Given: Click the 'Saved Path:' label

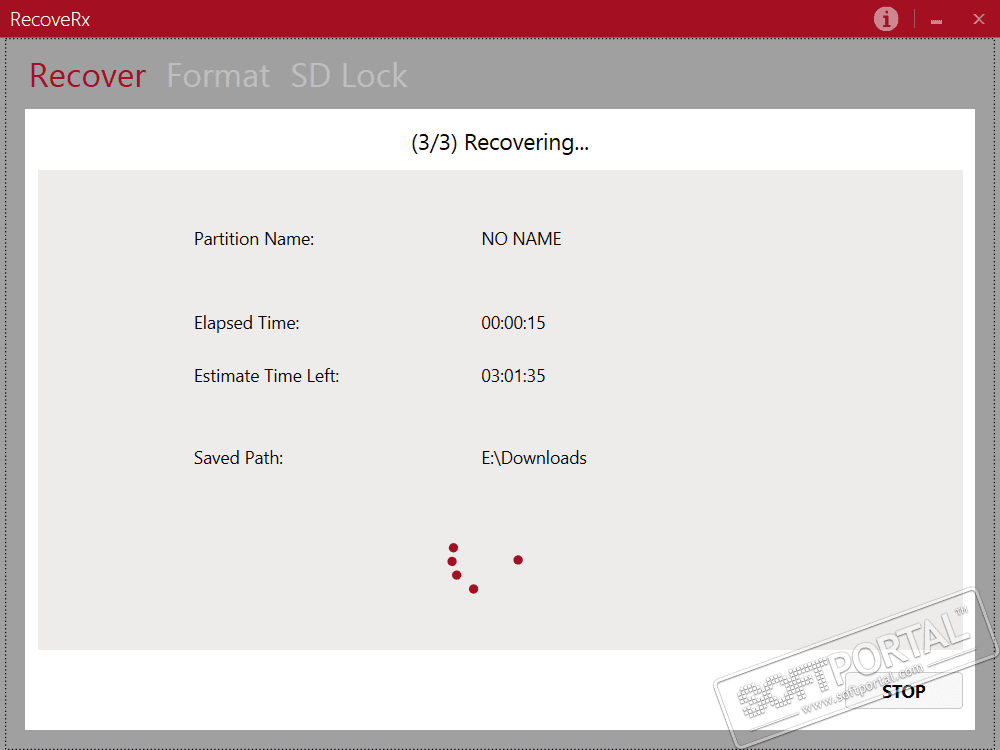Looking at the screenshot, I should [238, 458].
